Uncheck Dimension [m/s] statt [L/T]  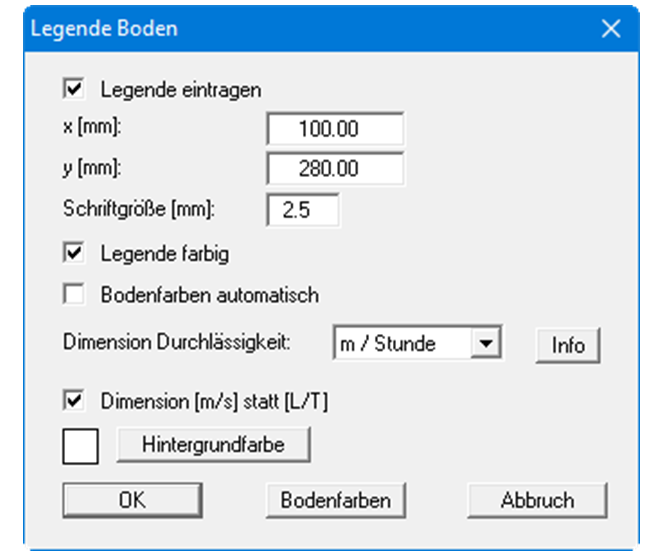pos(73,401)
